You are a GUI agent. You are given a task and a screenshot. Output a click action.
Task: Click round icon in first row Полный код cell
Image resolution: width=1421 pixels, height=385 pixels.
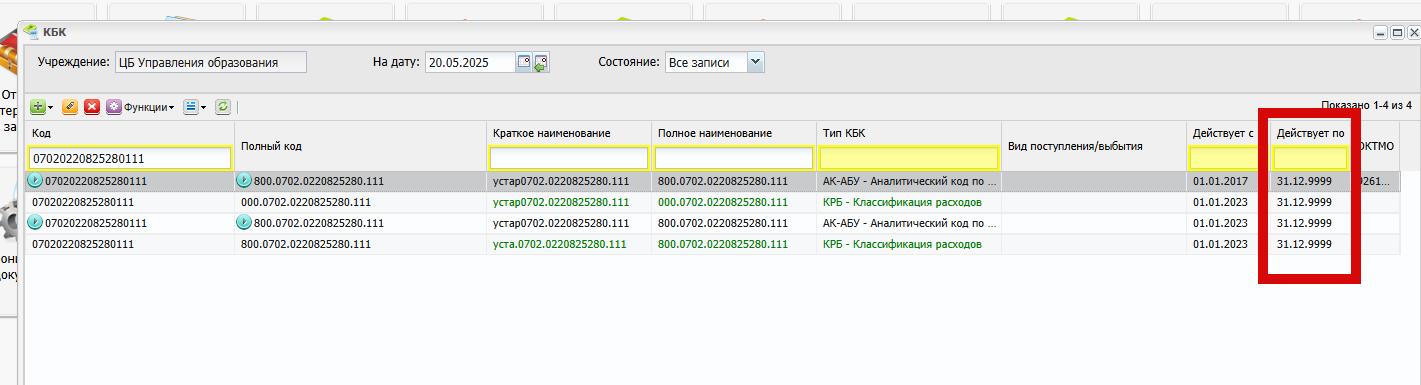[244, 181]
